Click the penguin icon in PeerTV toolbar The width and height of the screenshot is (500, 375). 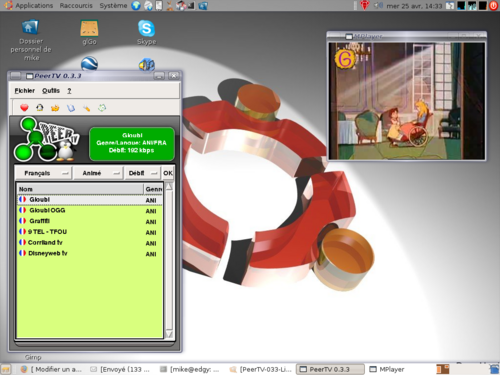(40, 107)
